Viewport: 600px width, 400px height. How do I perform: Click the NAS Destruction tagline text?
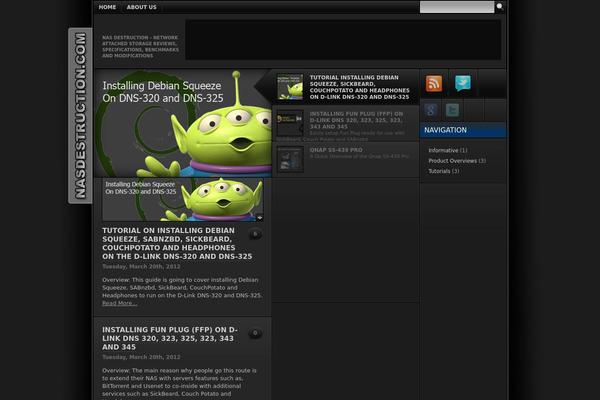coord(140,47)
